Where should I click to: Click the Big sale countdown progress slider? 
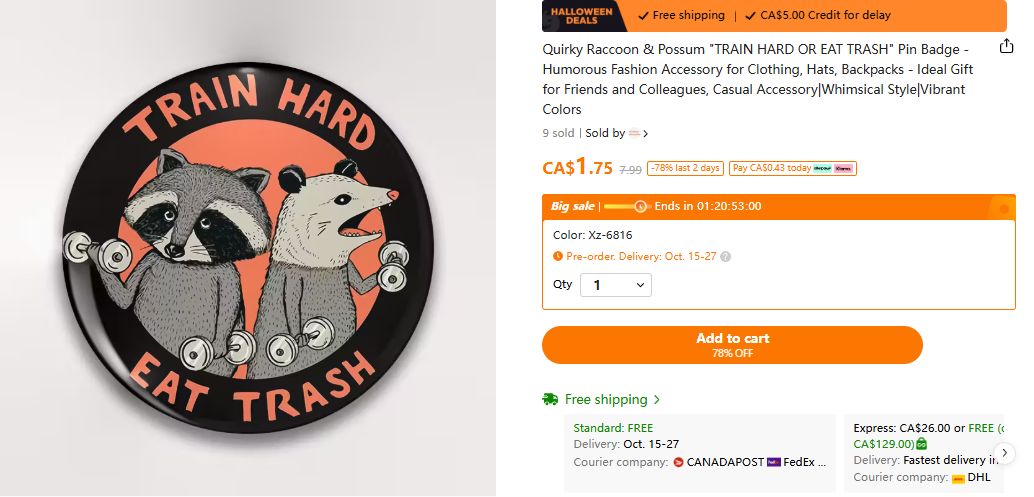coord(627,206)
